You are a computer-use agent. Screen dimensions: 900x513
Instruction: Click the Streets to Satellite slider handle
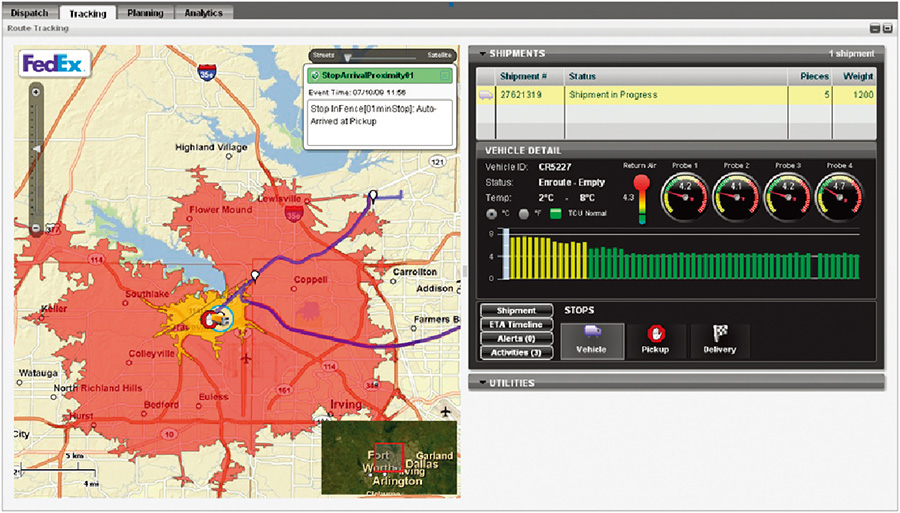[348, 58]
